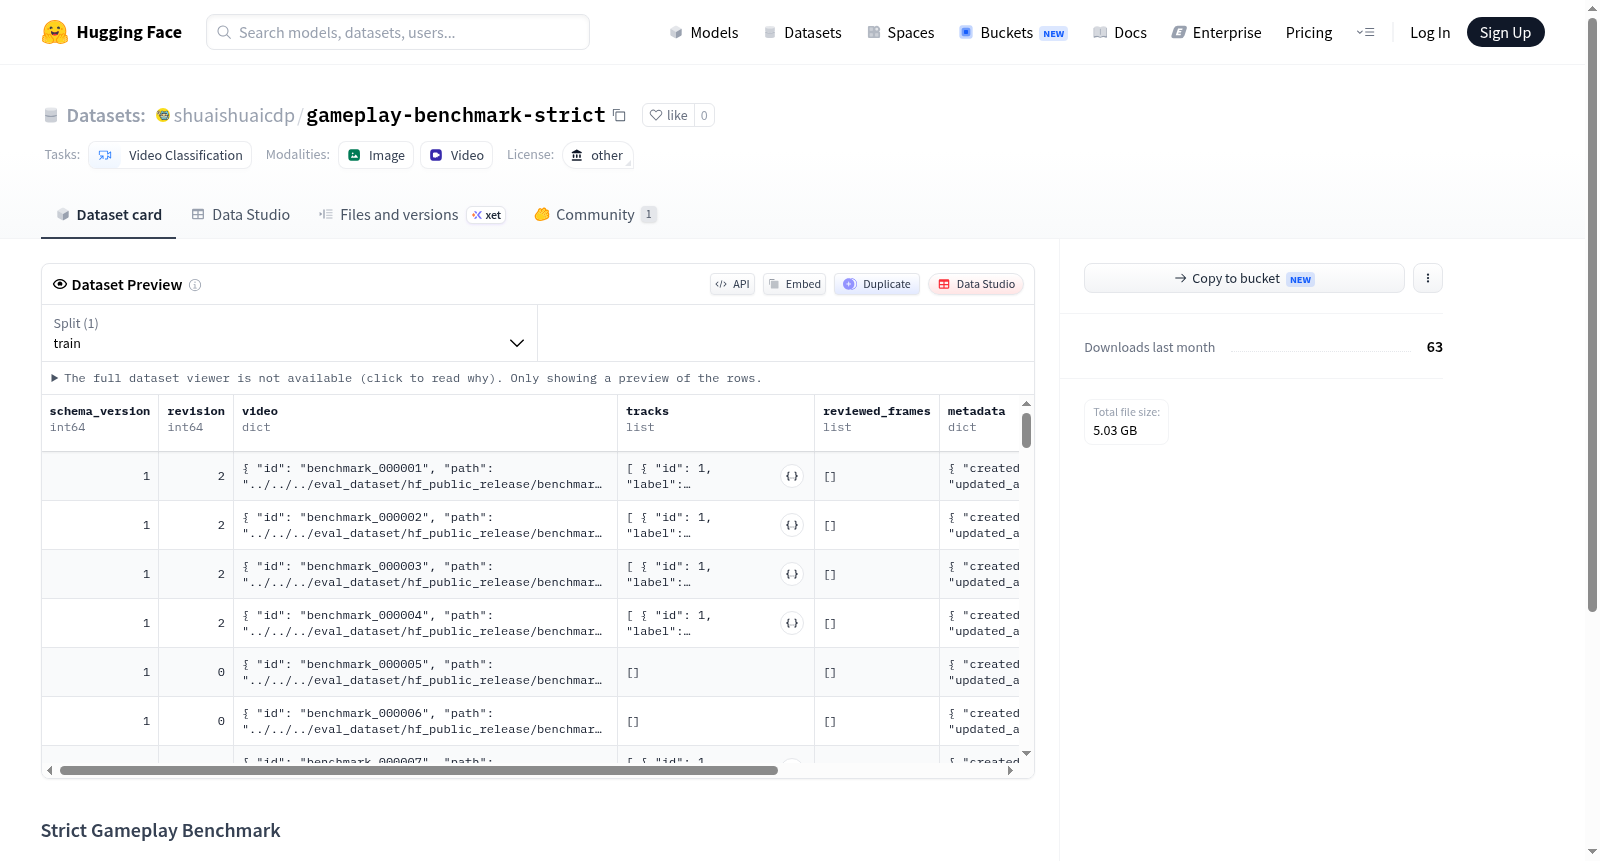This screenshot has width=1600, height=861.
Task: Expand the full dataset viewer notice
Action: [406, 378]
